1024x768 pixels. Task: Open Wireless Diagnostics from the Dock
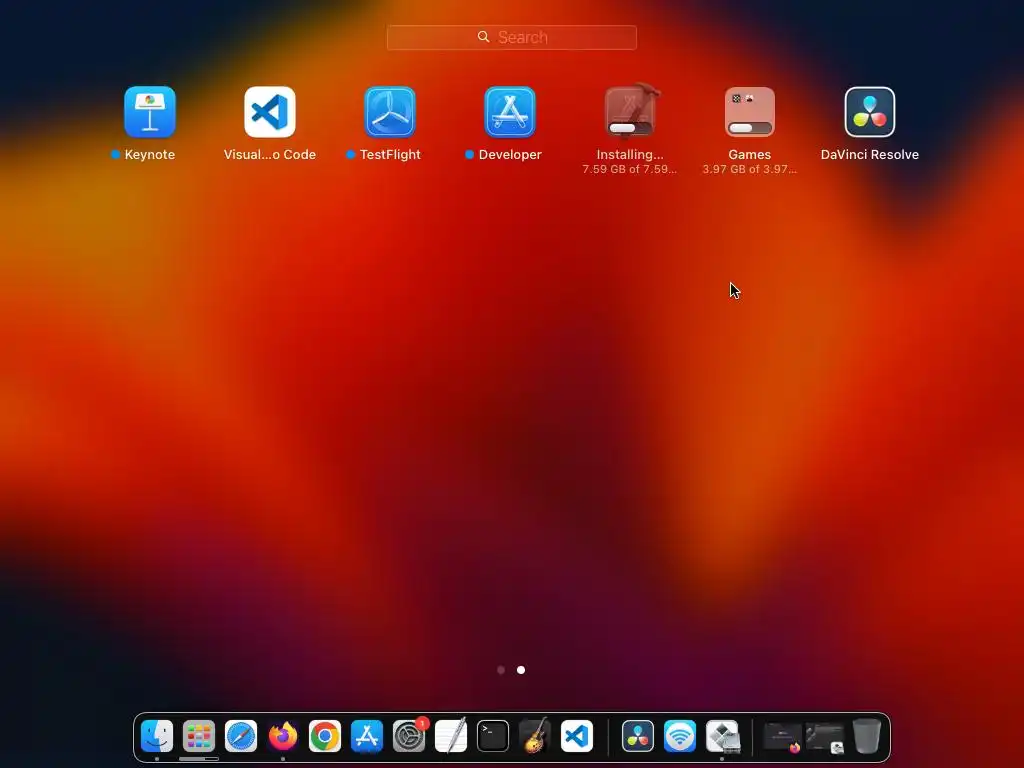click(680, 737)
